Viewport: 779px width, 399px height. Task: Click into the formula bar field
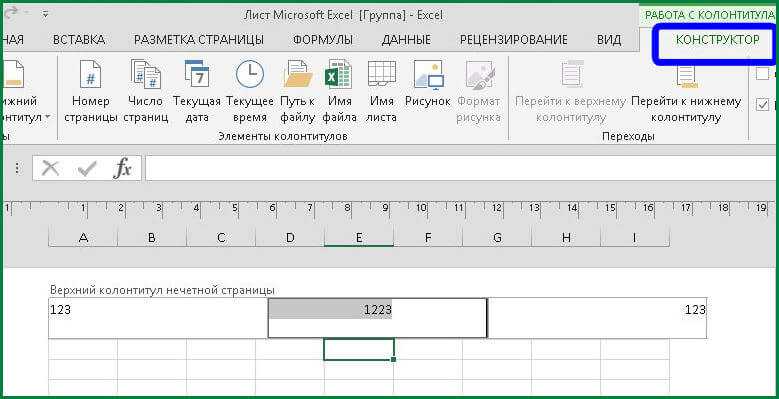(462, 168)
